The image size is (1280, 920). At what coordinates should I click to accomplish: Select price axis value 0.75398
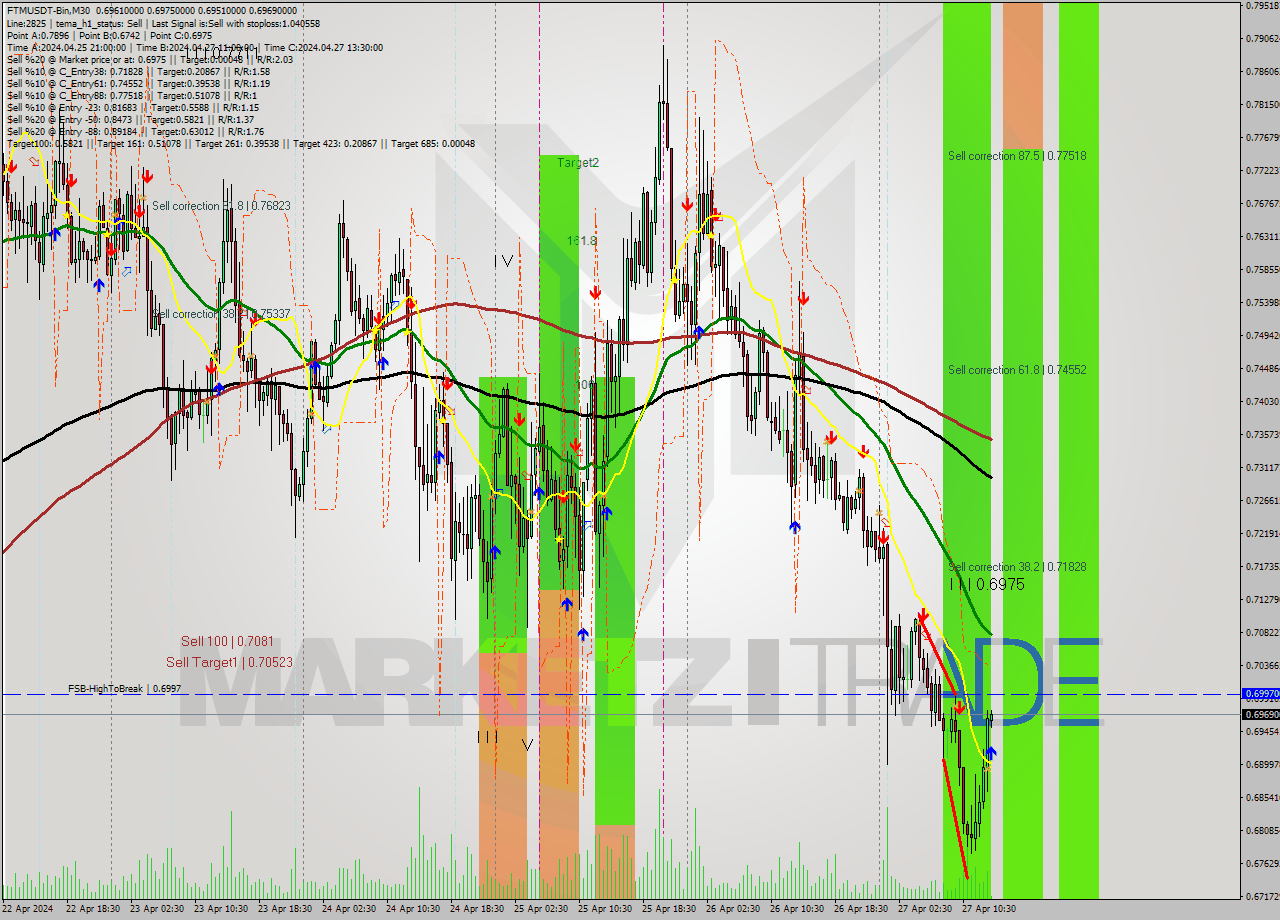pos(1263,303)
